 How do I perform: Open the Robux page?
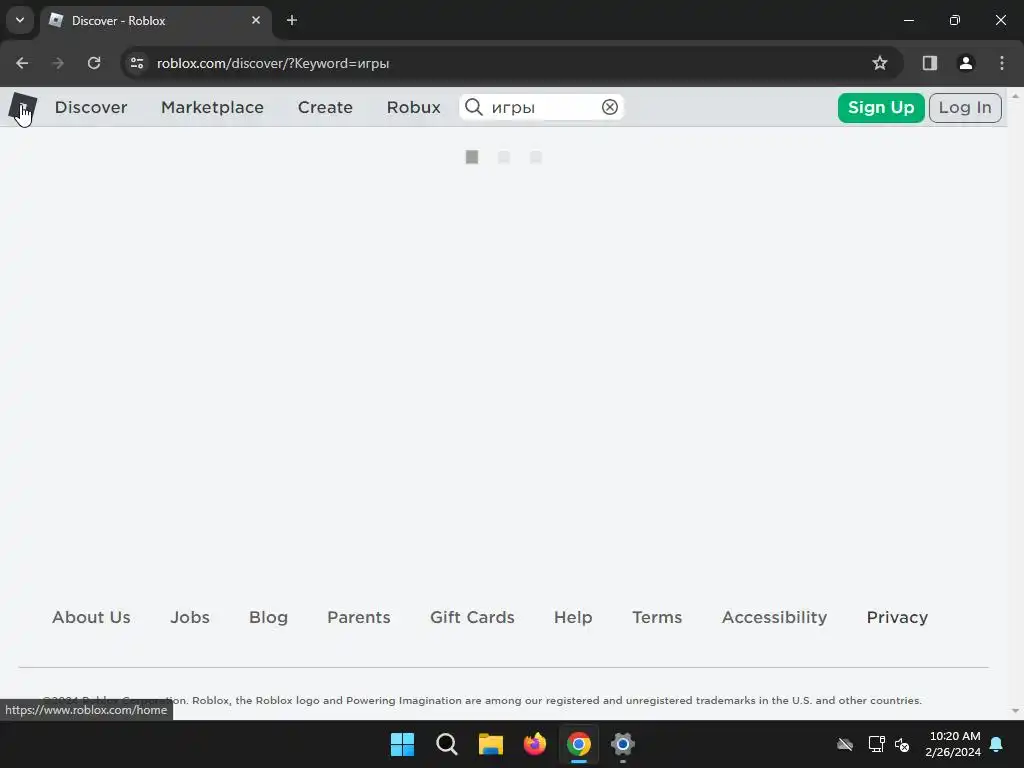click(x=413, y=107)
